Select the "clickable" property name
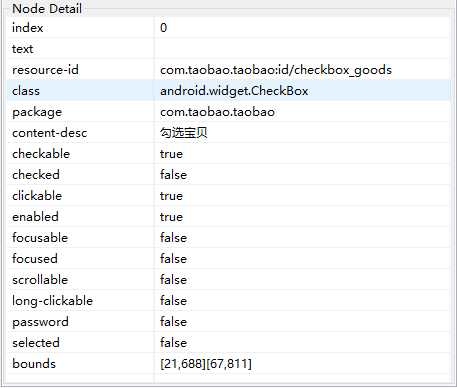This screenshot has width=457, height=388. coord(37,196)
